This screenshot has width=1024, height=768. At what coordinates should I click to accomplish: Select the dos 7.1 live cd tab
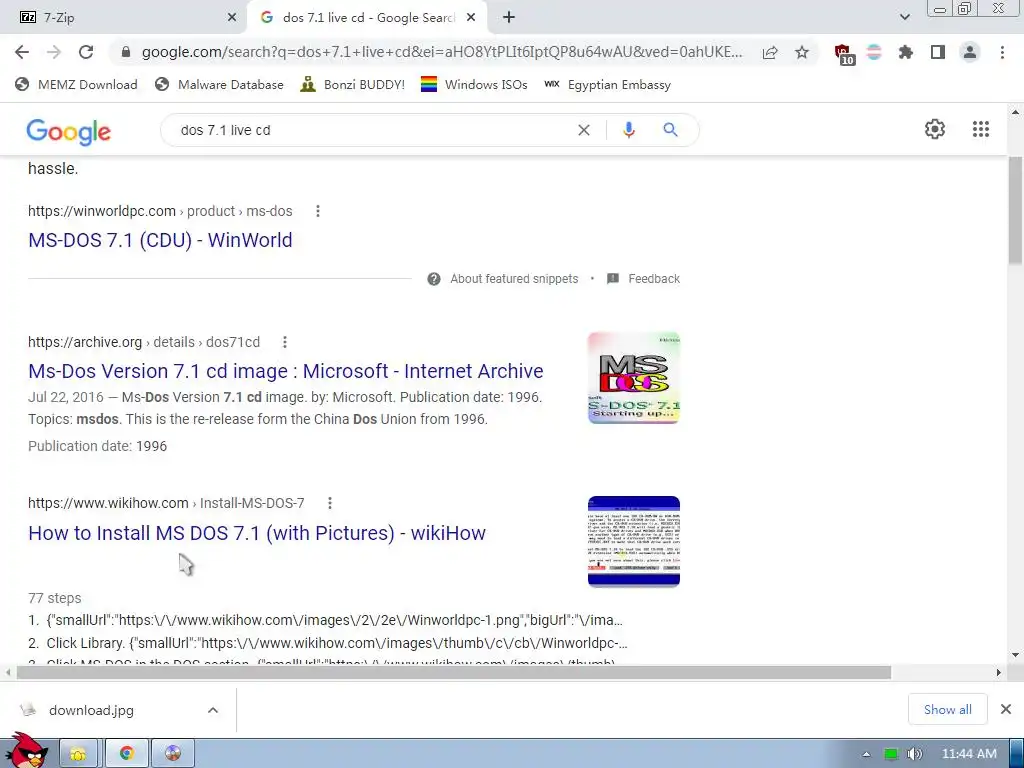pyautogui.click(x=367, y=18)
